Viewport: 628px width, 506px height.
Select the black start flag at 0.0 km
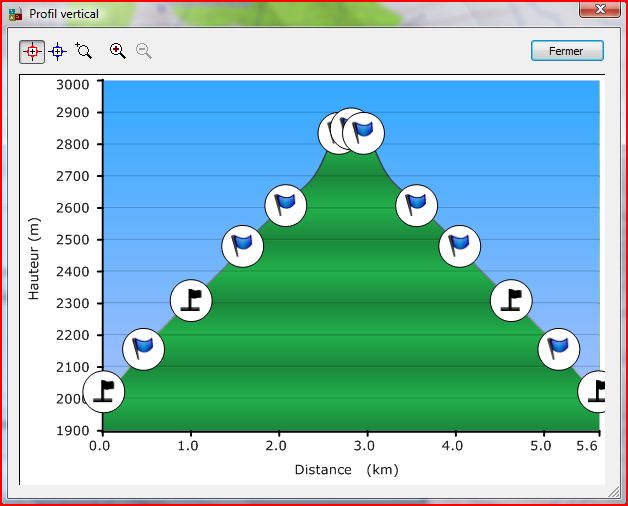103,391
